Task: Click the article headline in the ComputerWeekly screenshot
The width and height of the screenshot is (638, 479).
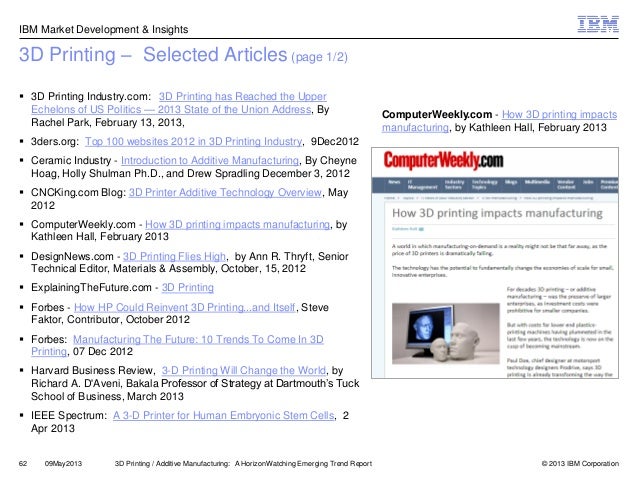Action: click(497, 213)
